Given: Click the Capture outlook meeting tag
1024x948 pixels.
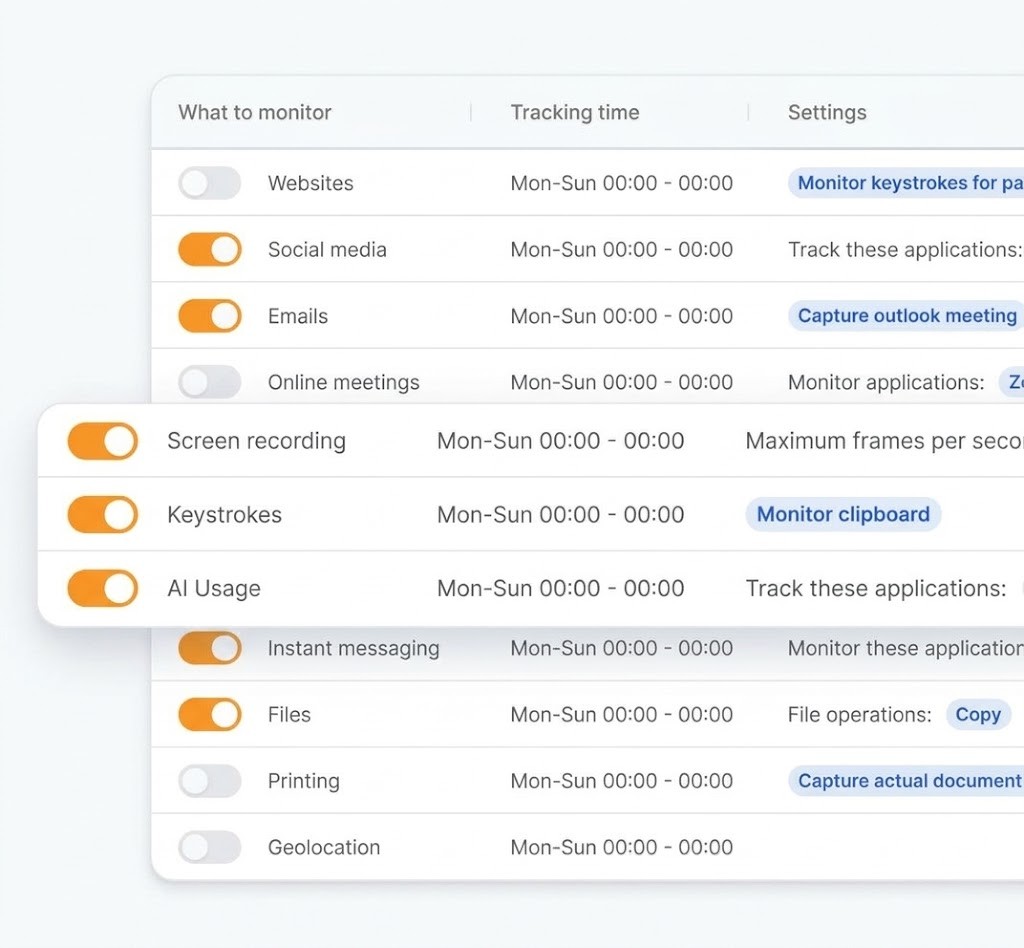Looking at the screenshot, I should [906, 316].
